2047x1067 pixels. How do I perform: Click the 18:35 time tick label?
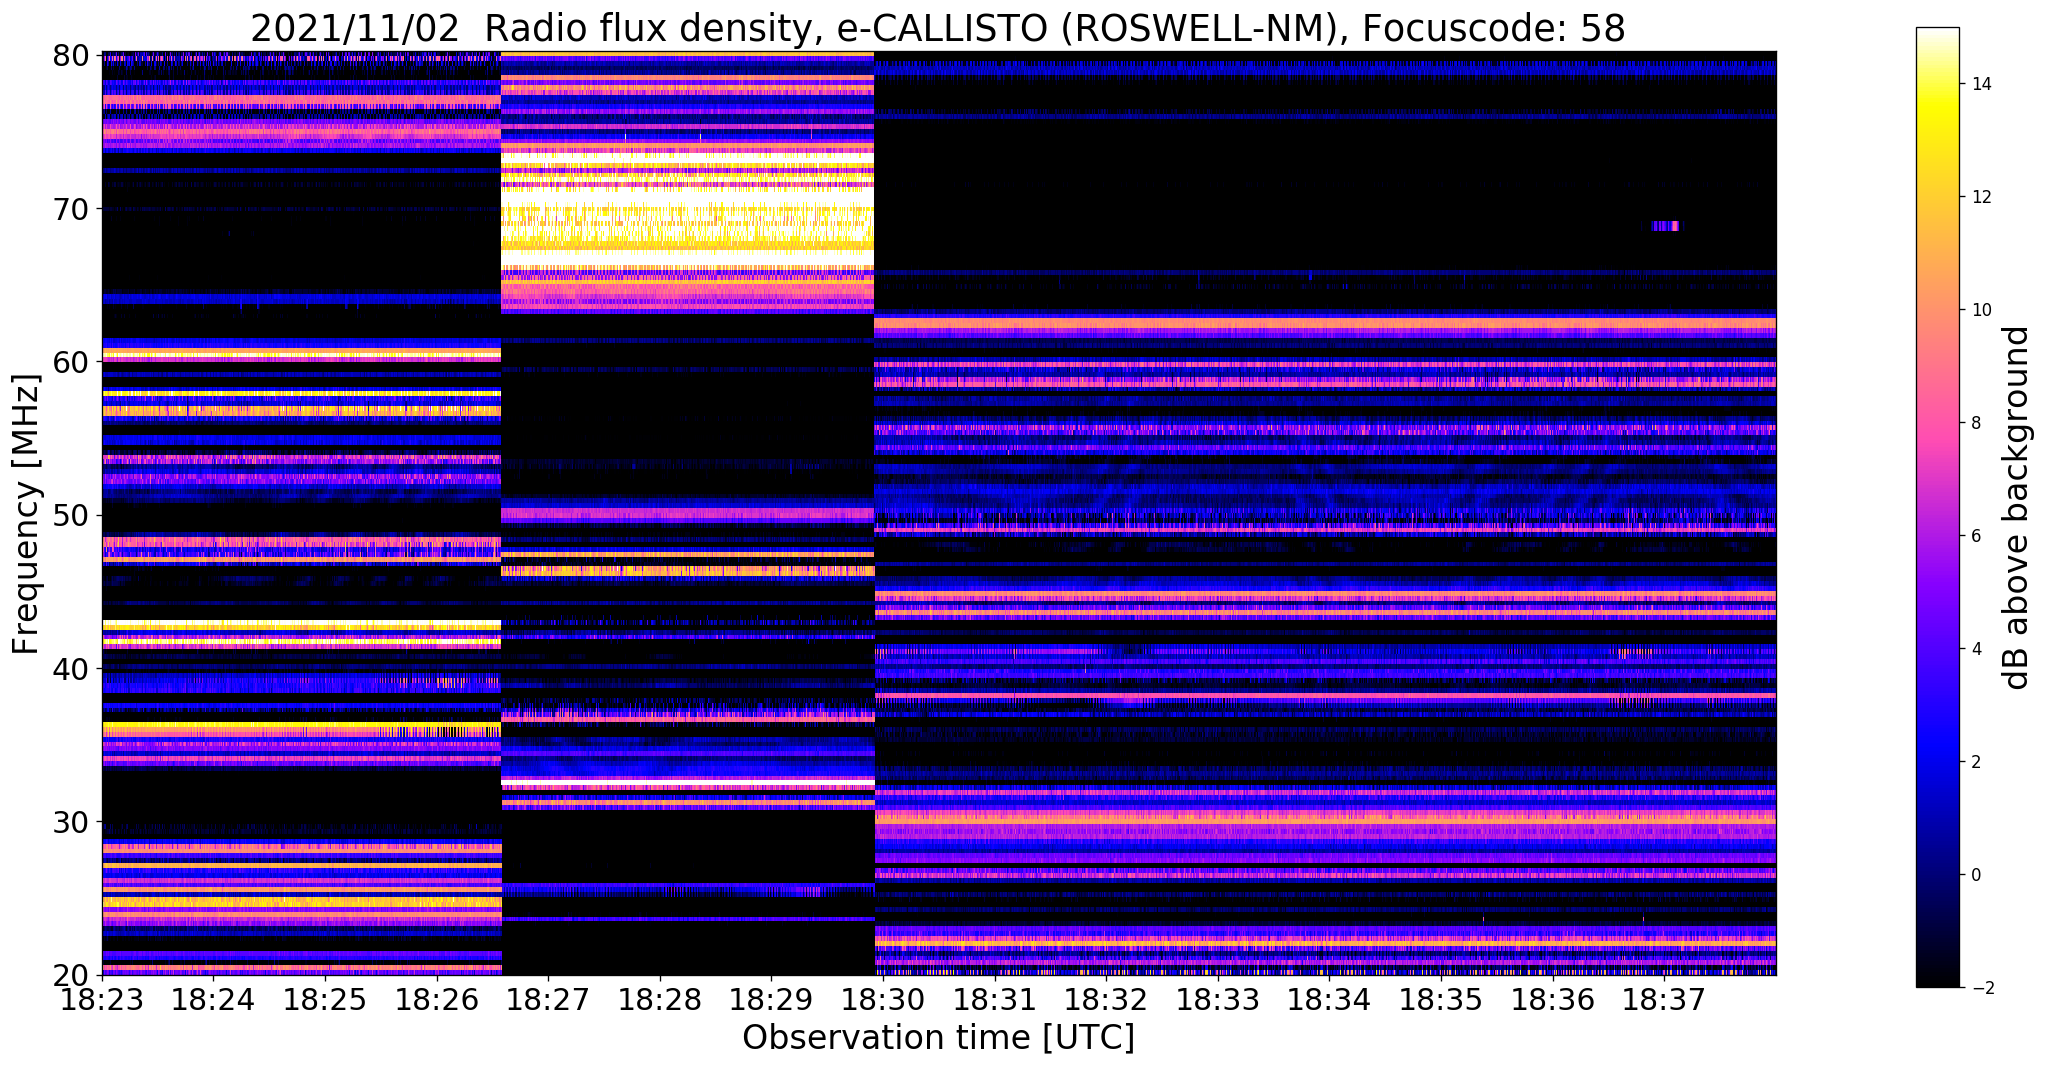(1441, 999)
